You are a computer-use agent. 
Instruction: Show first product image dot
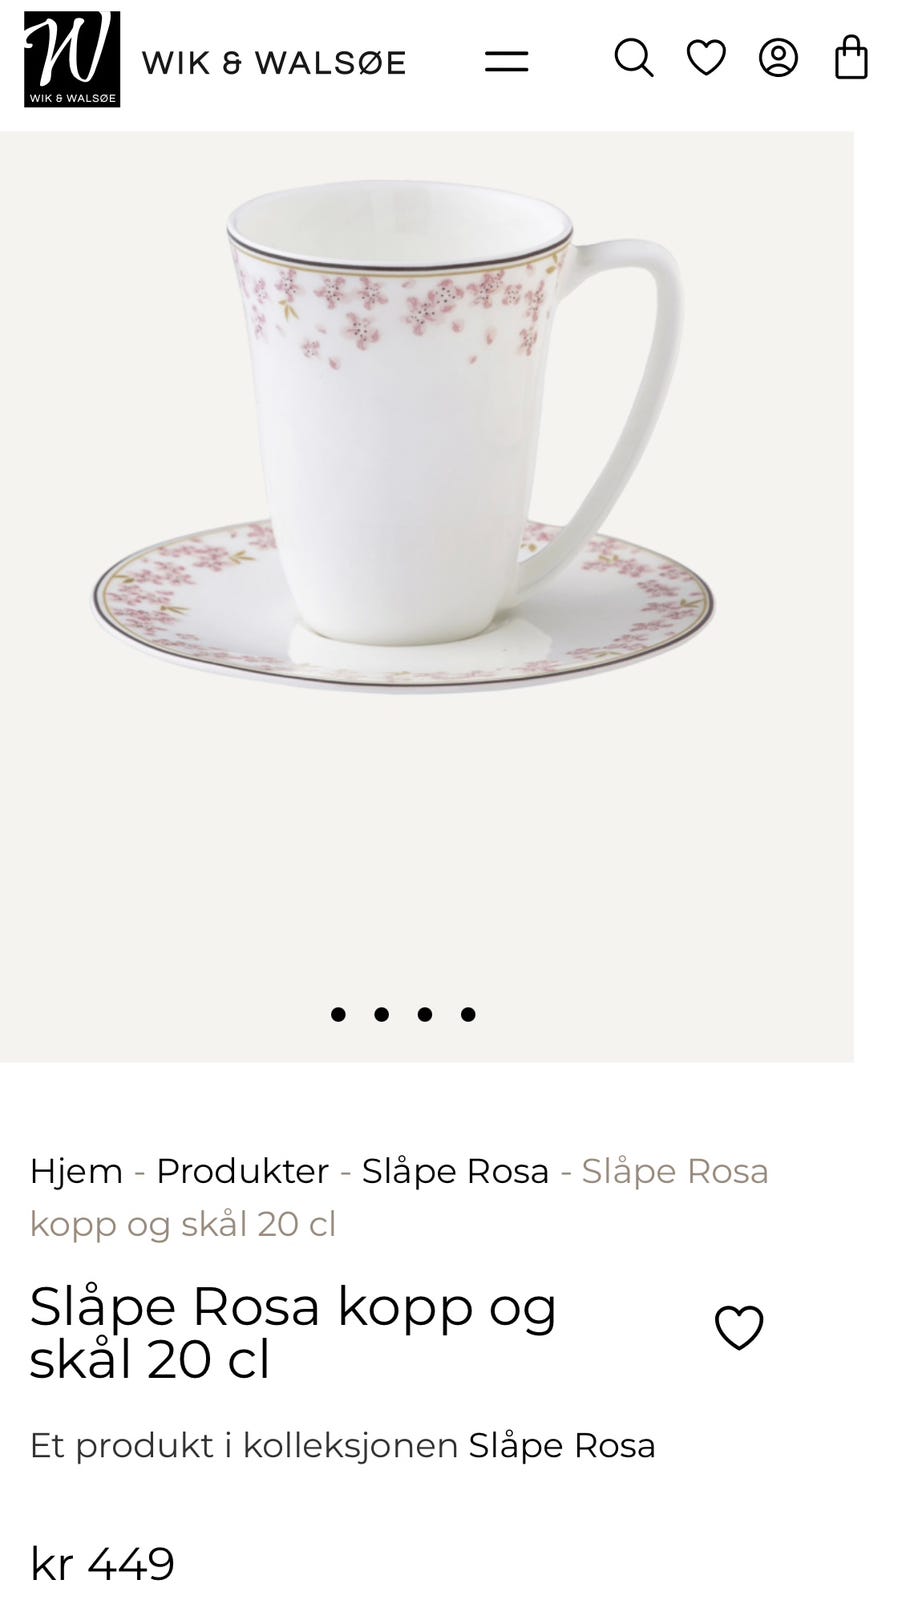(x=338, y=1014)
